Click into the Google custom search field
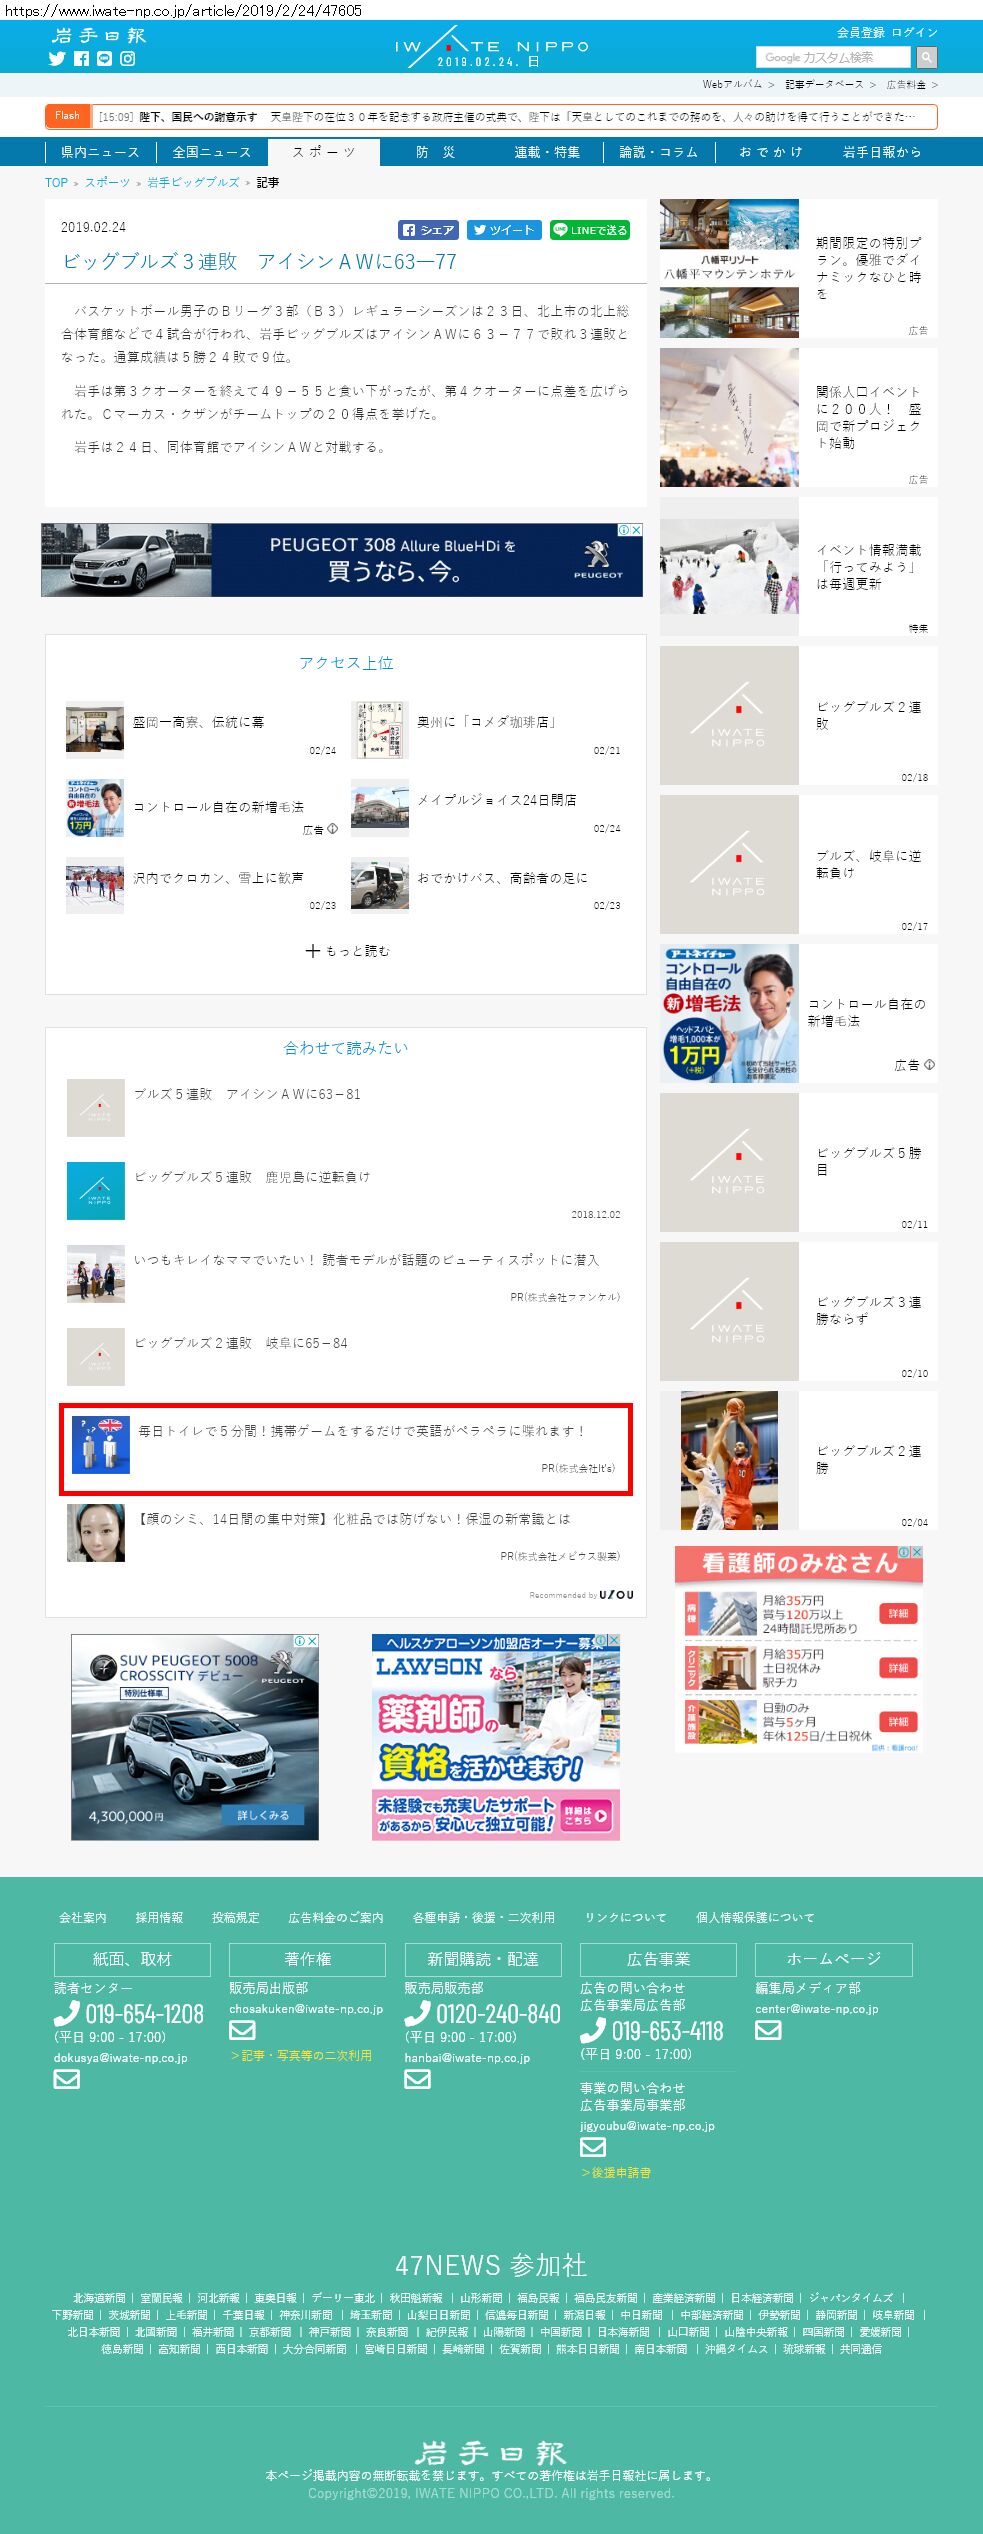This screenshot has width=983, height=2534. pos(834,58)
